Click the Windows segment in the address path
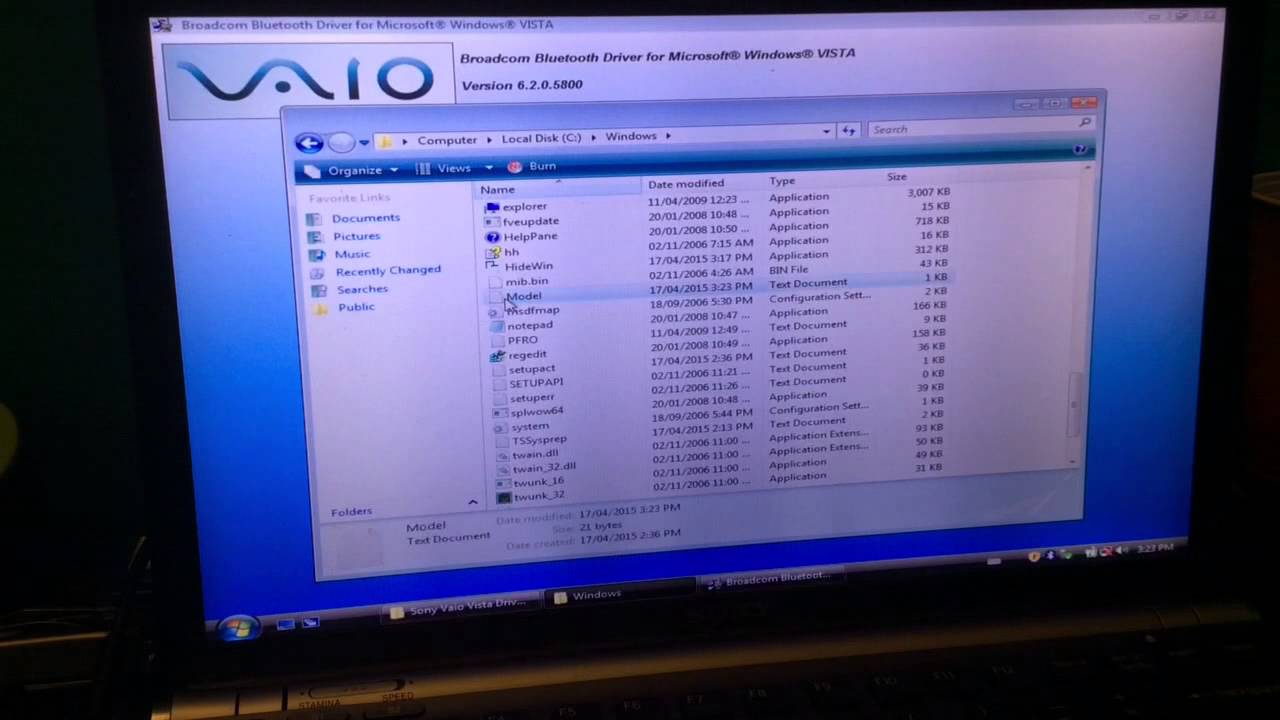Screen dimensions: 1280x720 coord(631,136)
